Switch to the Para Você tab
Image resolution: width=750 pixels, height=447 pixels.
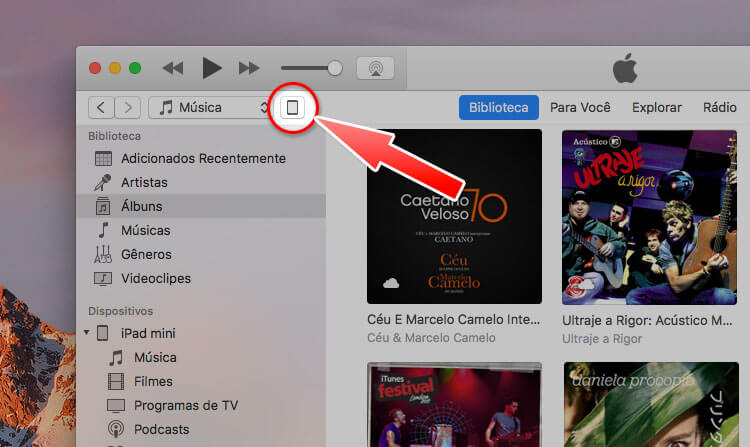point(580,108)
